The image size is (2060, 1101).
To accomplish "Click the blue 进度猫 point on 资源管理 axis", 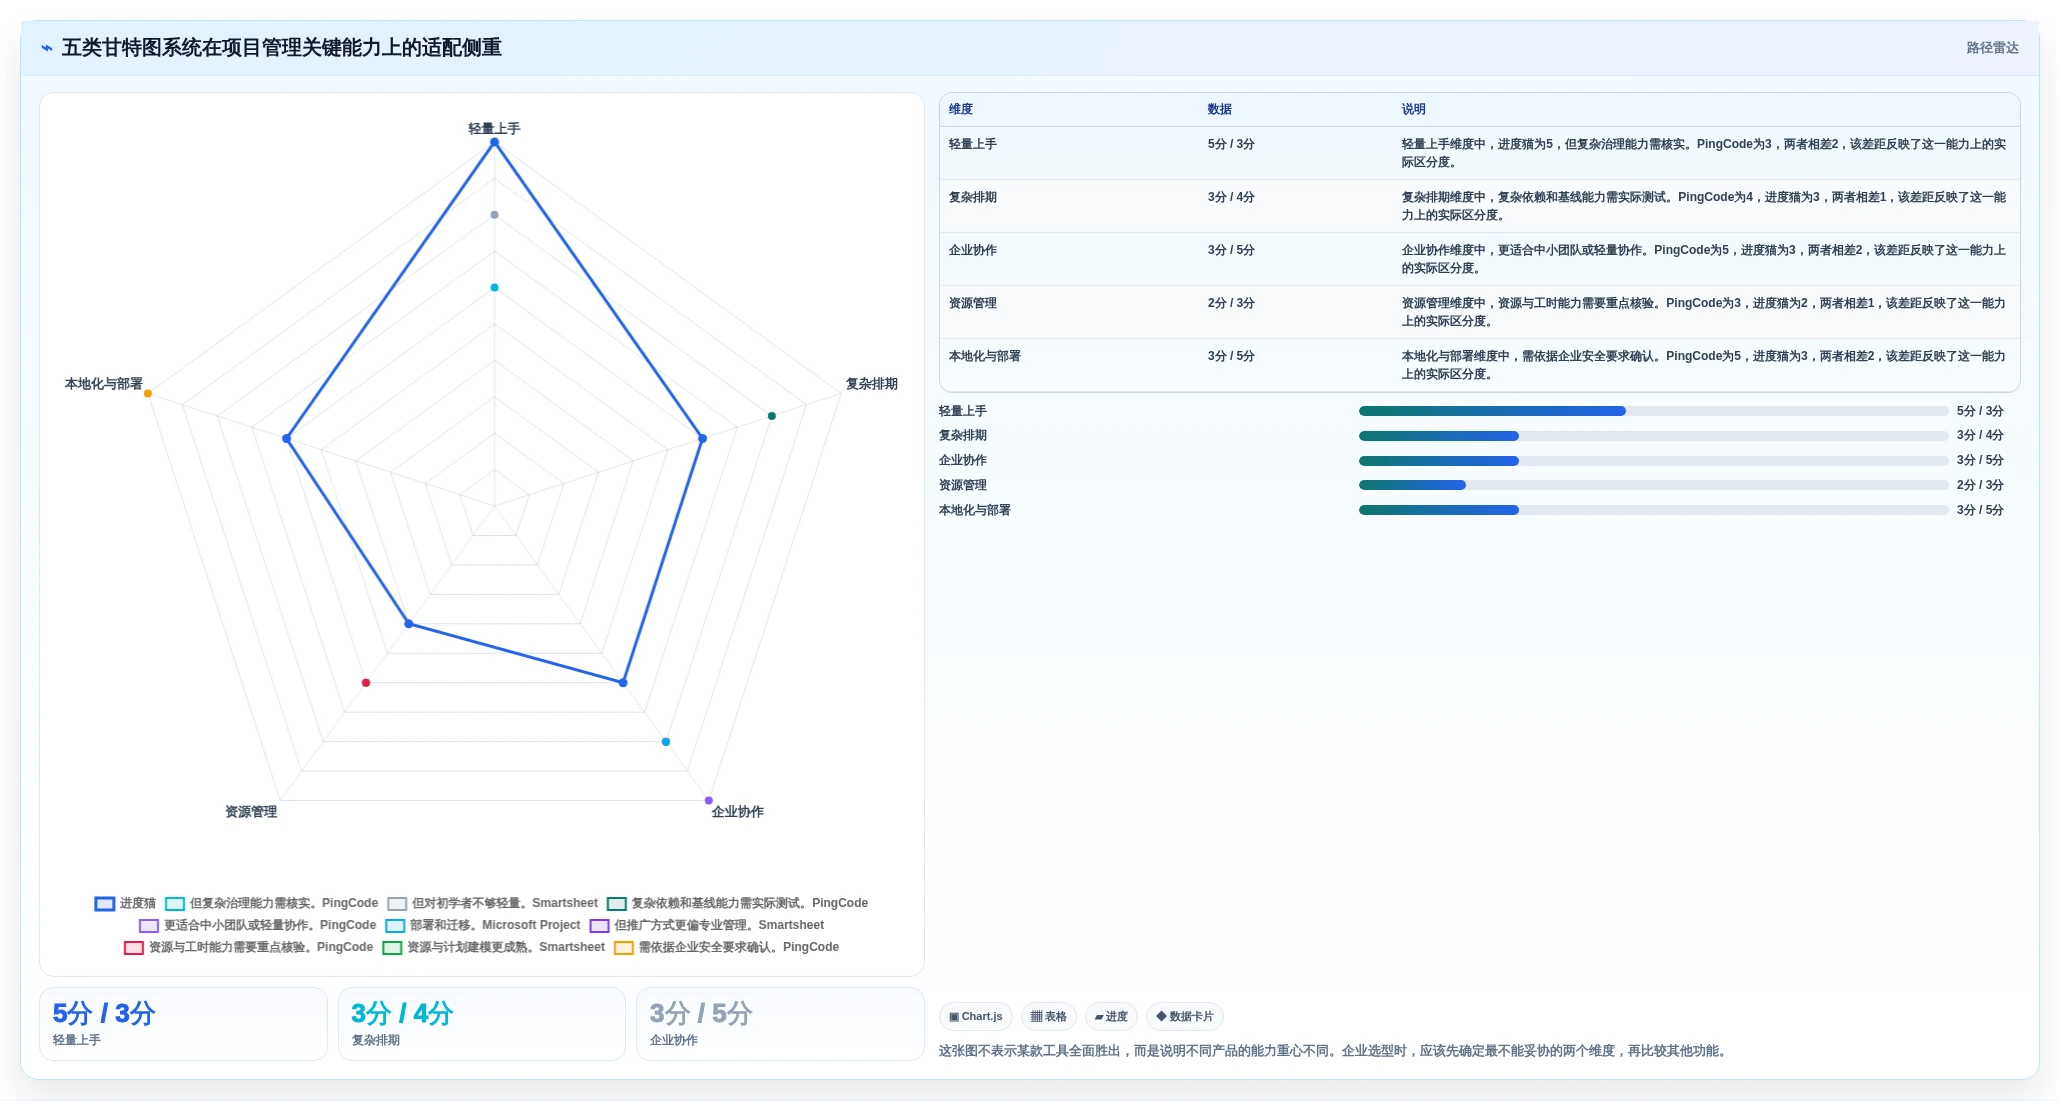I will pos(408,624).
